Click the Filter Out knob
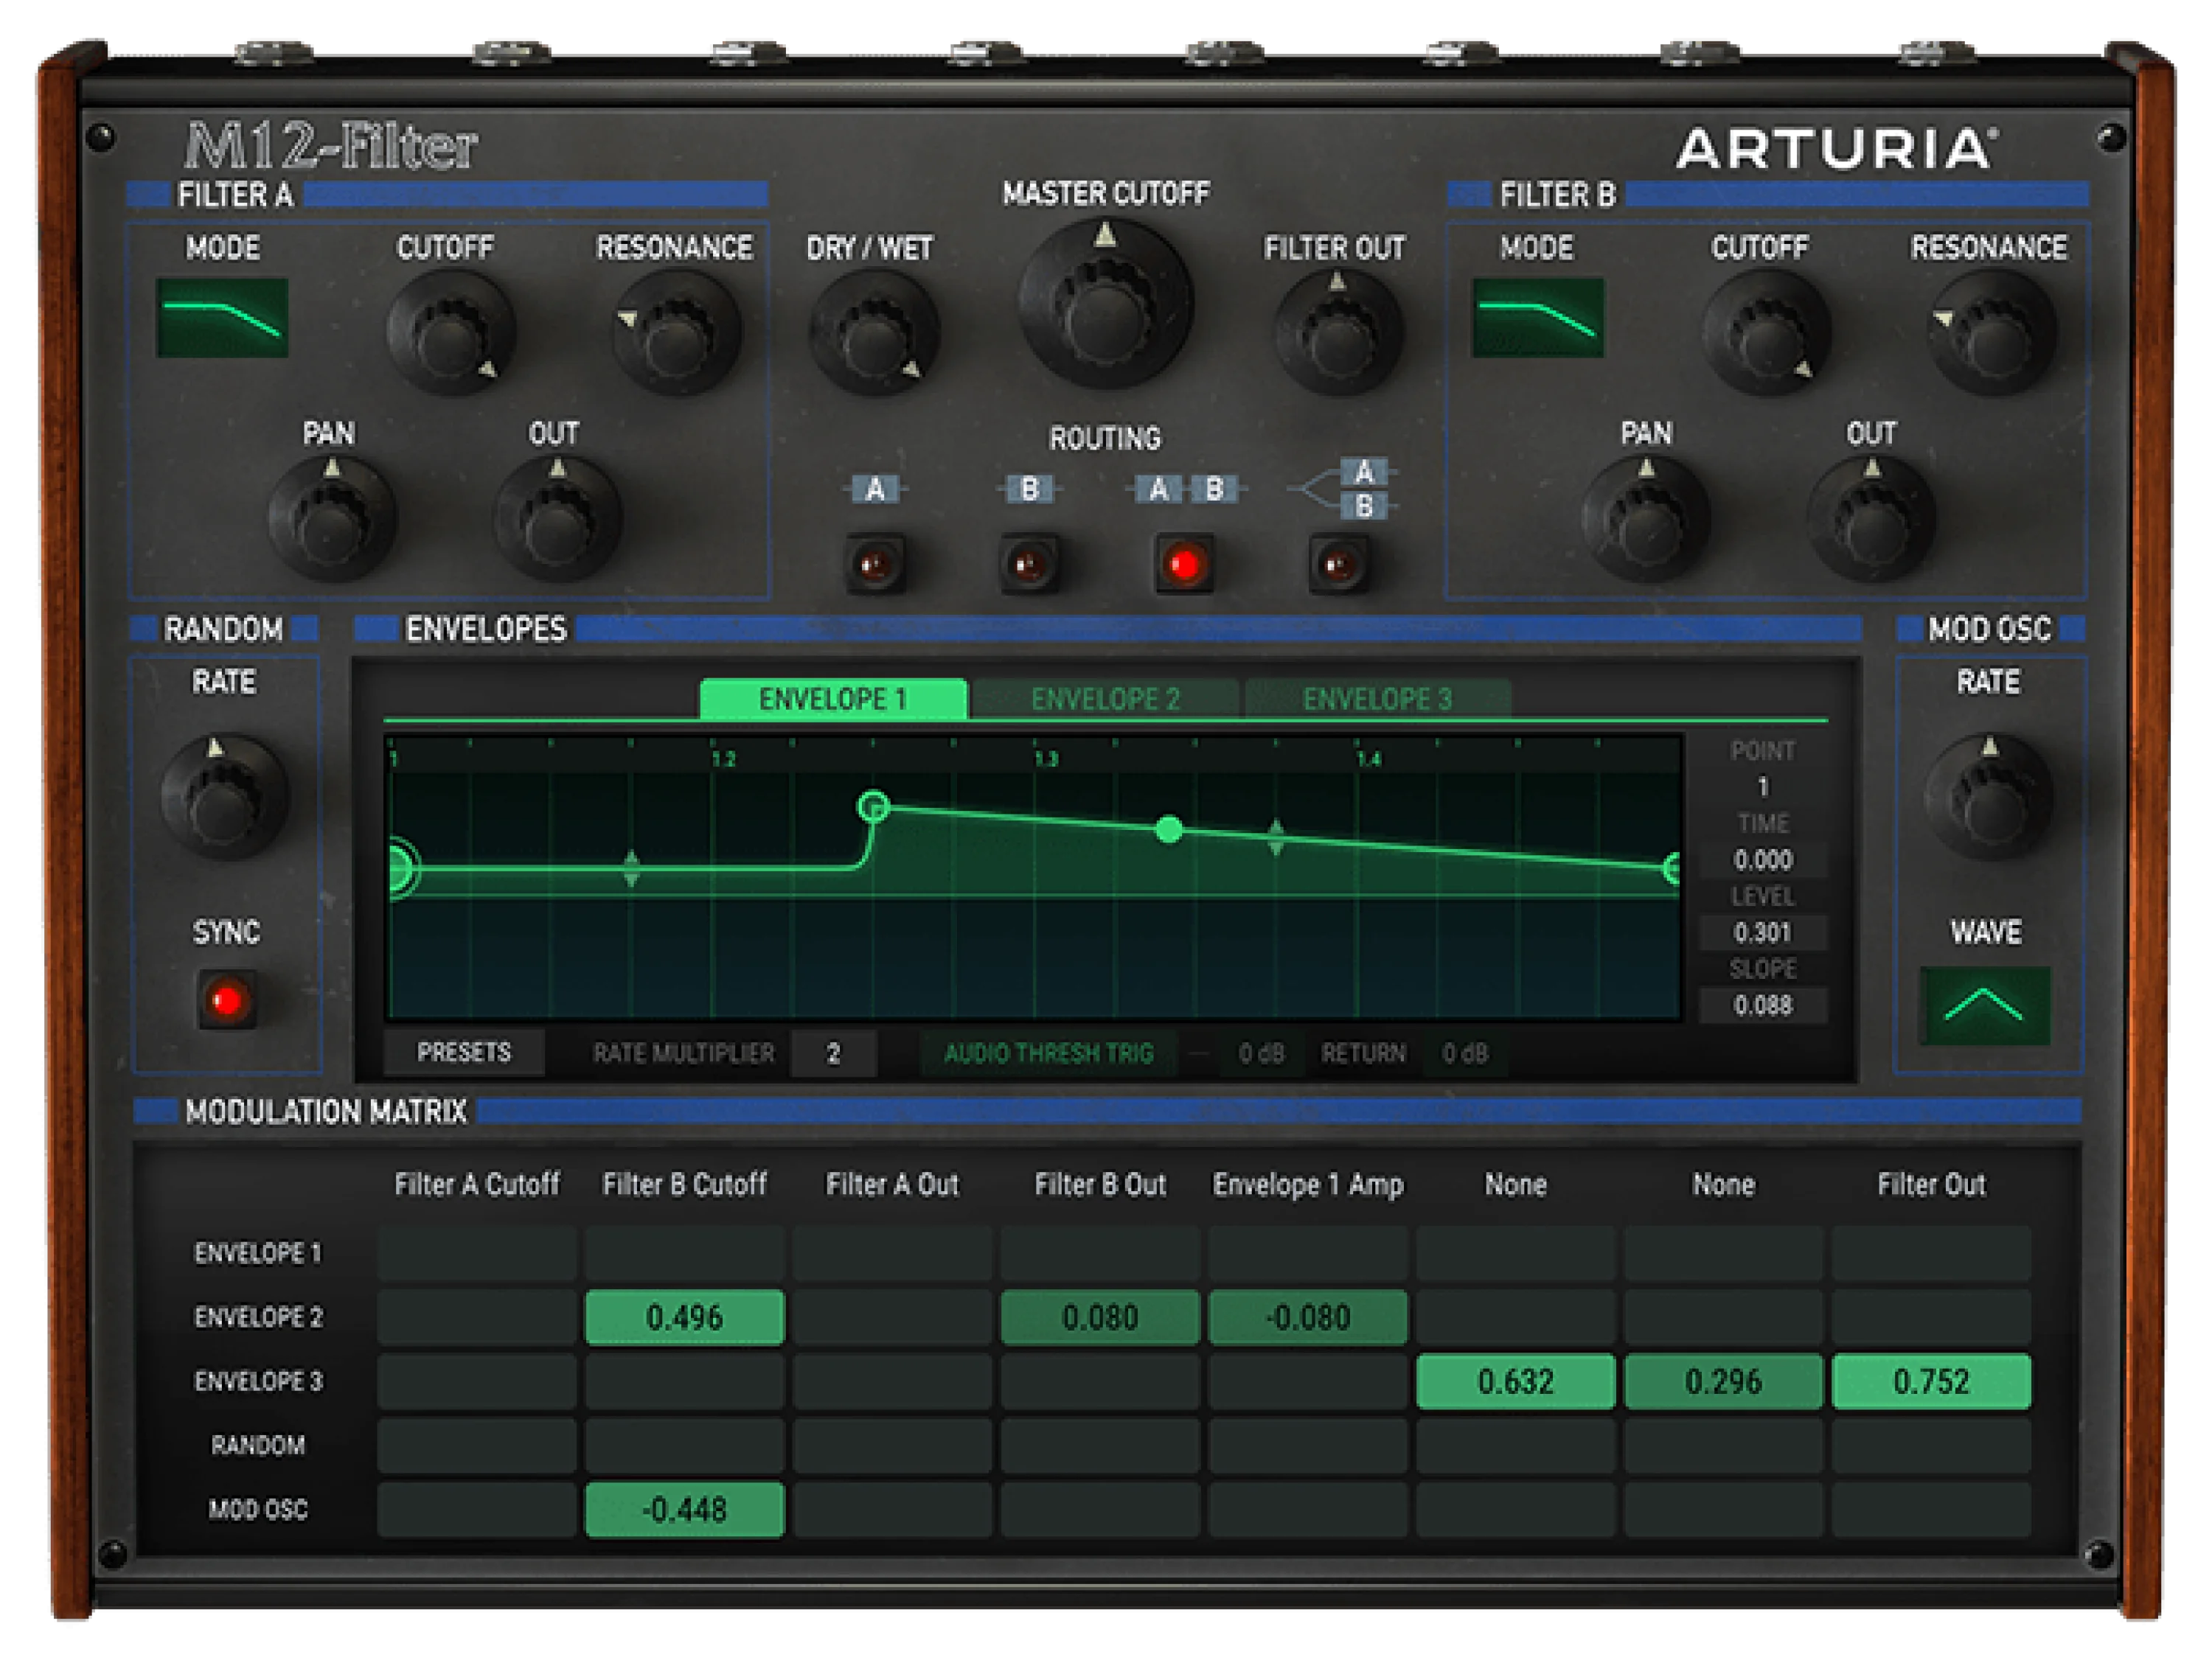 pos(1338,333)
